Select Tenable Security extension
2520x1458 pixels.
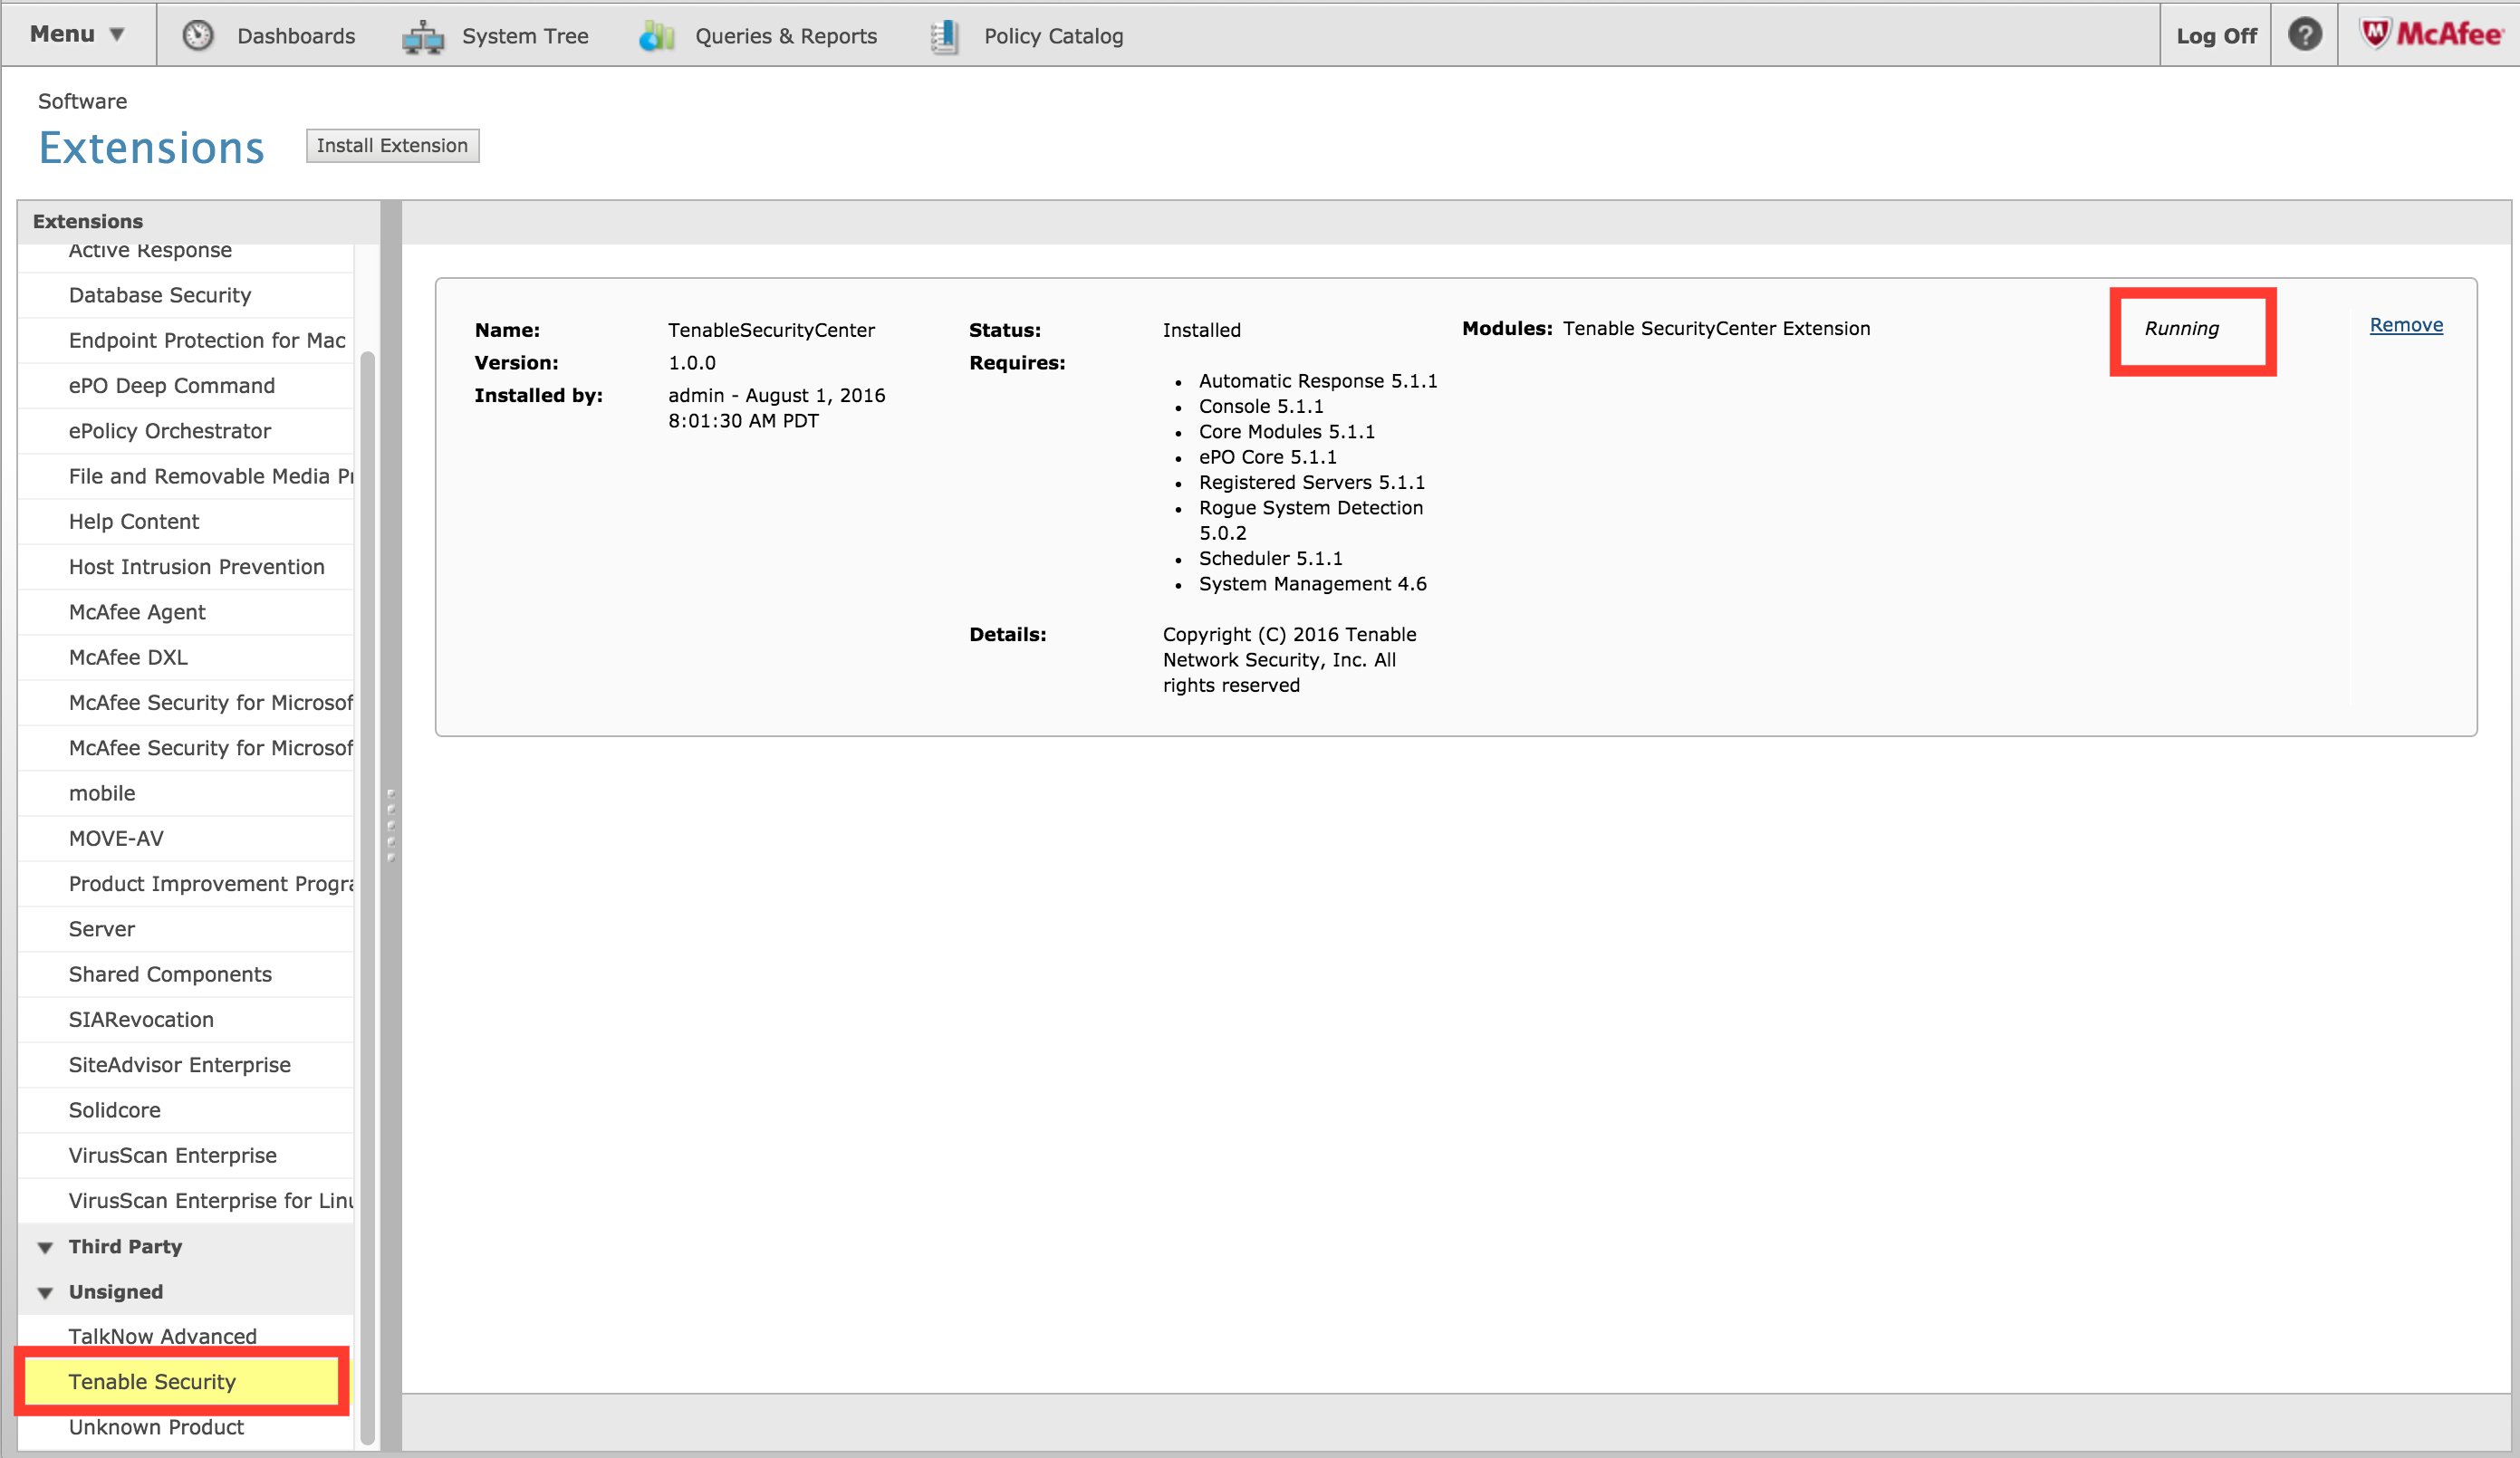[186, 1382]
